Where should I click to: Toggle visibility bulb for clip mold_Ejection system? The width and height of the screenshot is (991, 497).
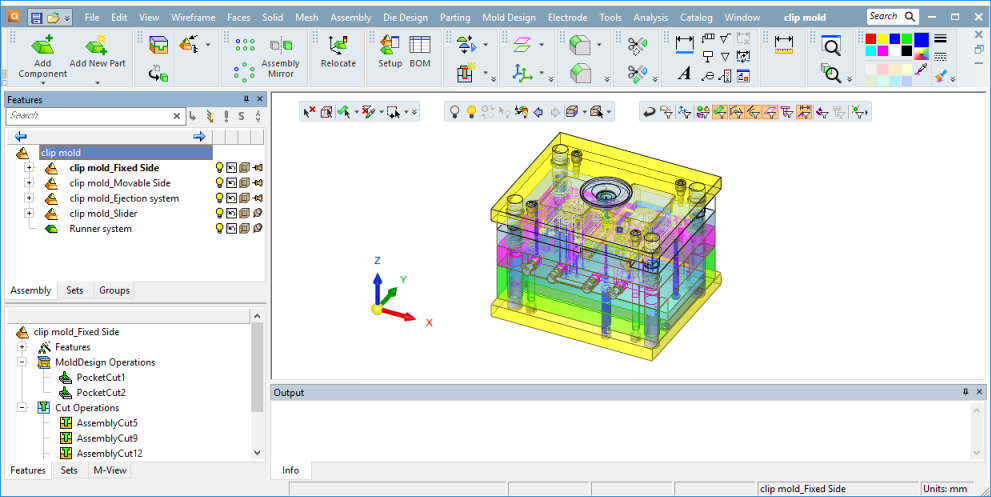pos(219,198)
